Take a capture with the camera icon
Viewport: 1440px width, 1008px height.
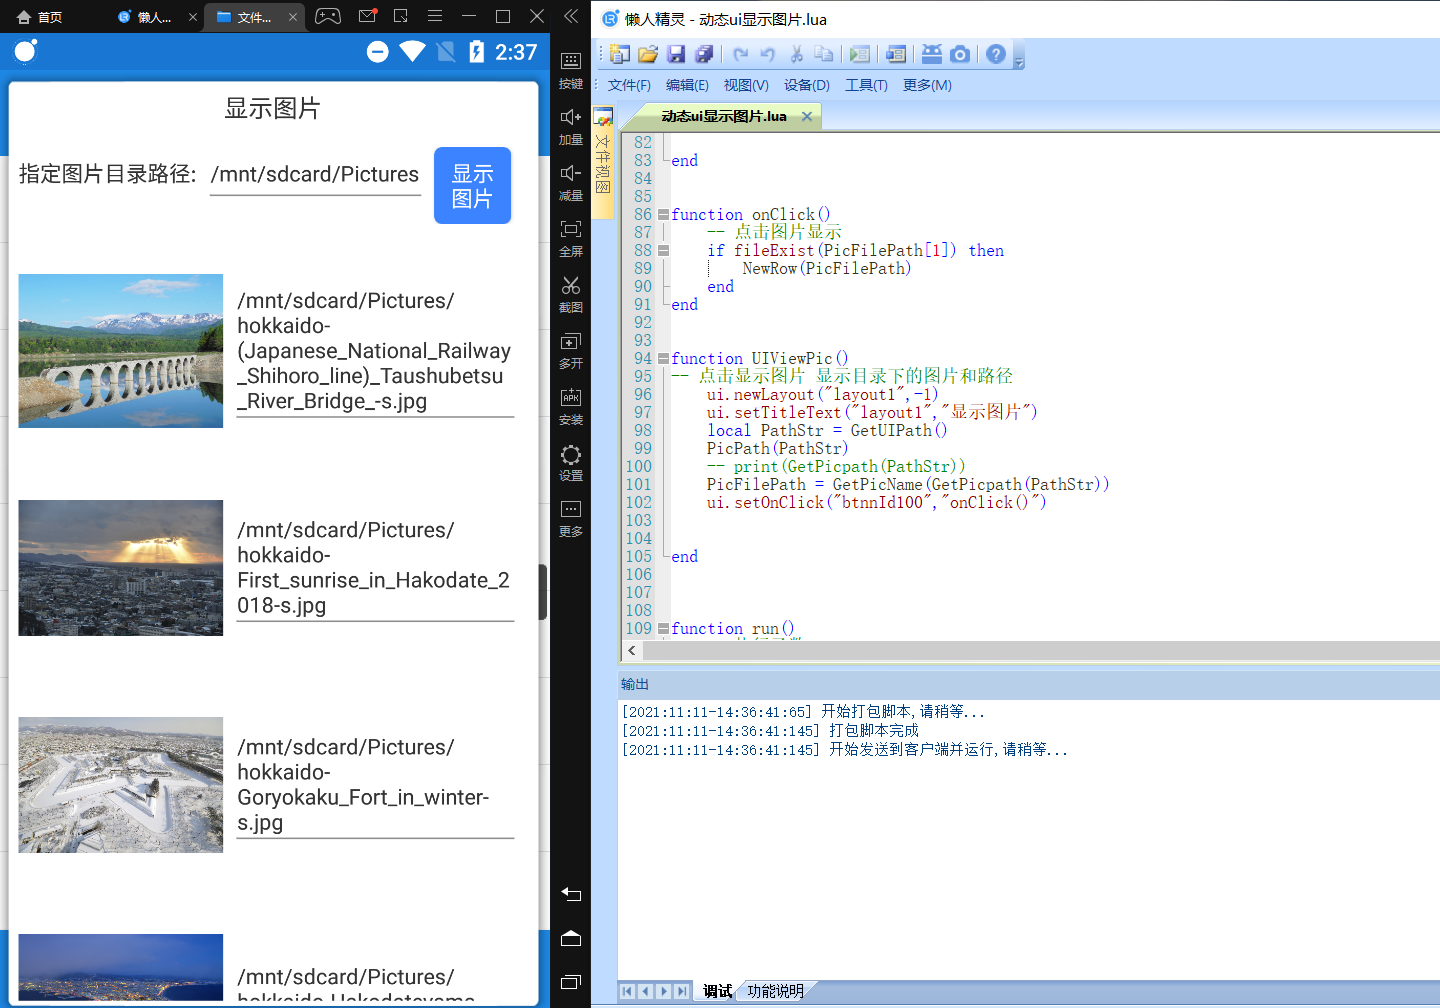[960, 54]
